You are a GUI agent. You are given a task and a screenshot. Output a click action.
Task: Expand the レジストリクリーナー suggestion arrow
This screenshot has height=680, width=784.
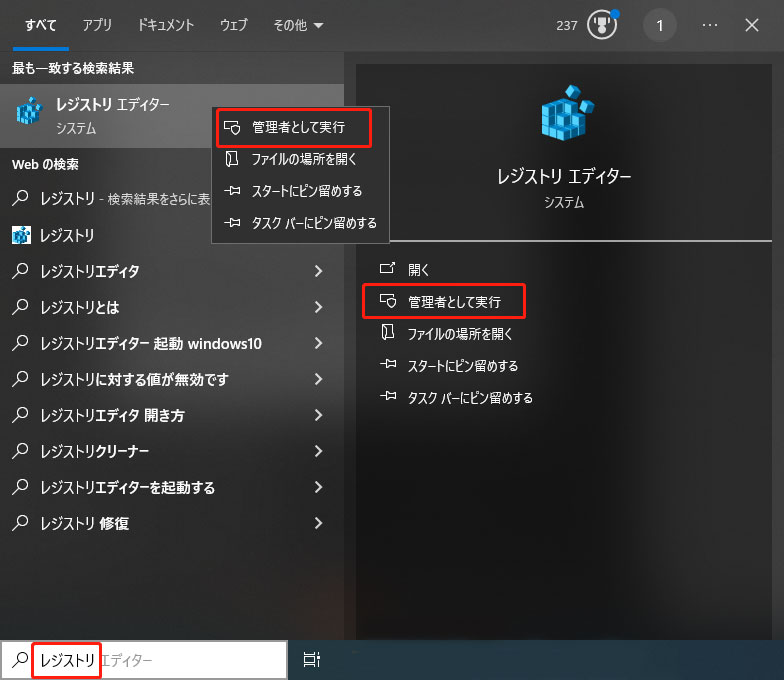[318, 451]
